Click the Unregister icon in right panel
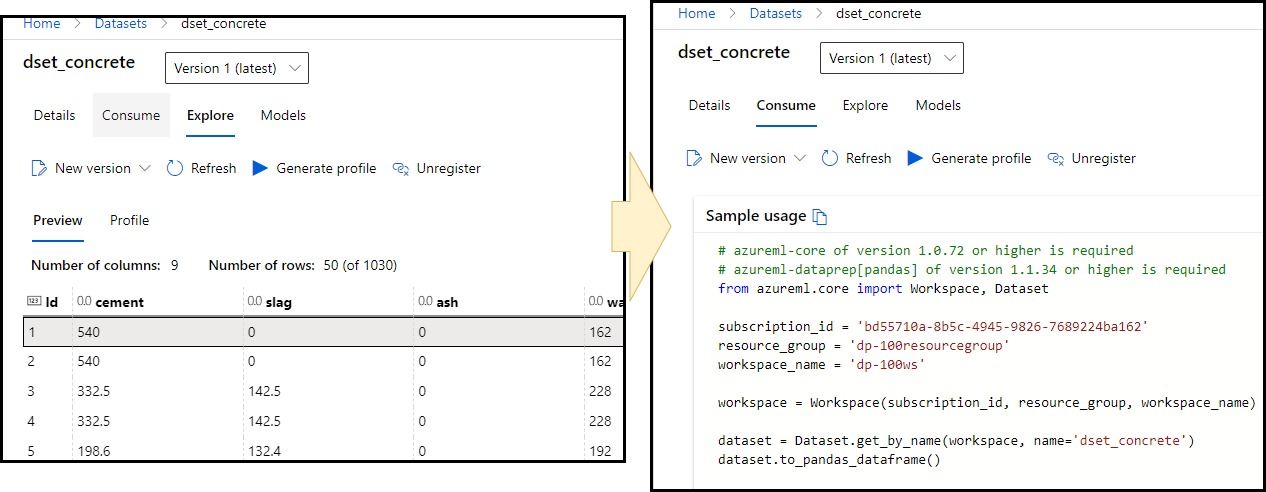Screen dimensions: 1266x492 coord(1056,158)
